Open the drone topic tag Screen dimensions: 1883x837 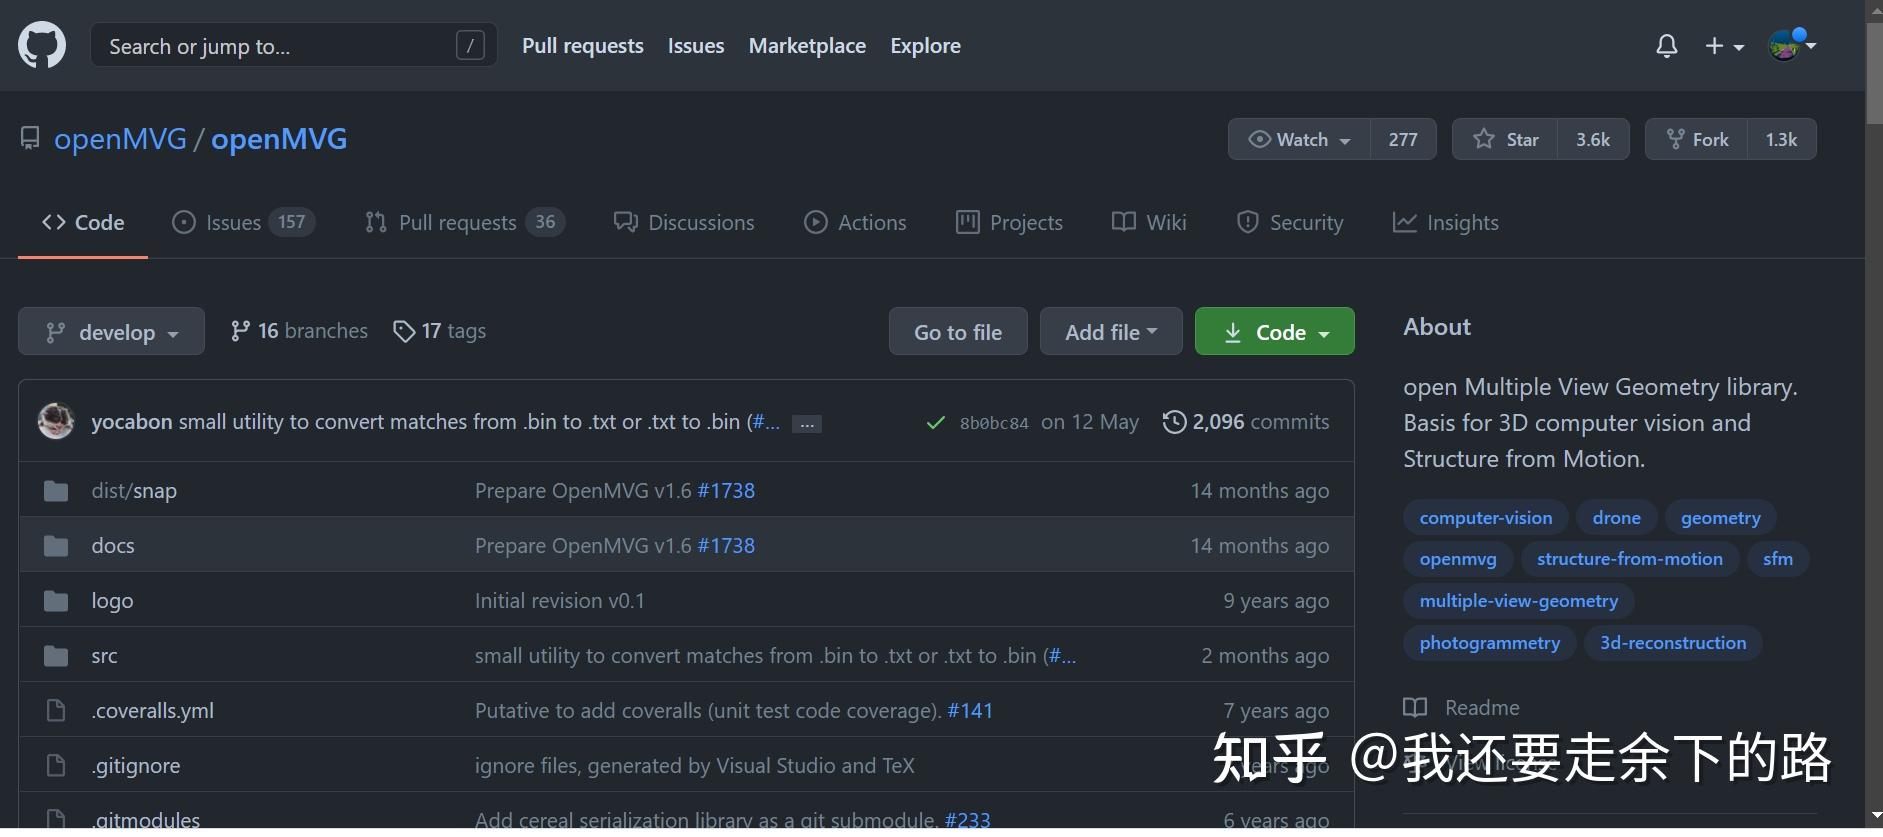(1617, 518)
